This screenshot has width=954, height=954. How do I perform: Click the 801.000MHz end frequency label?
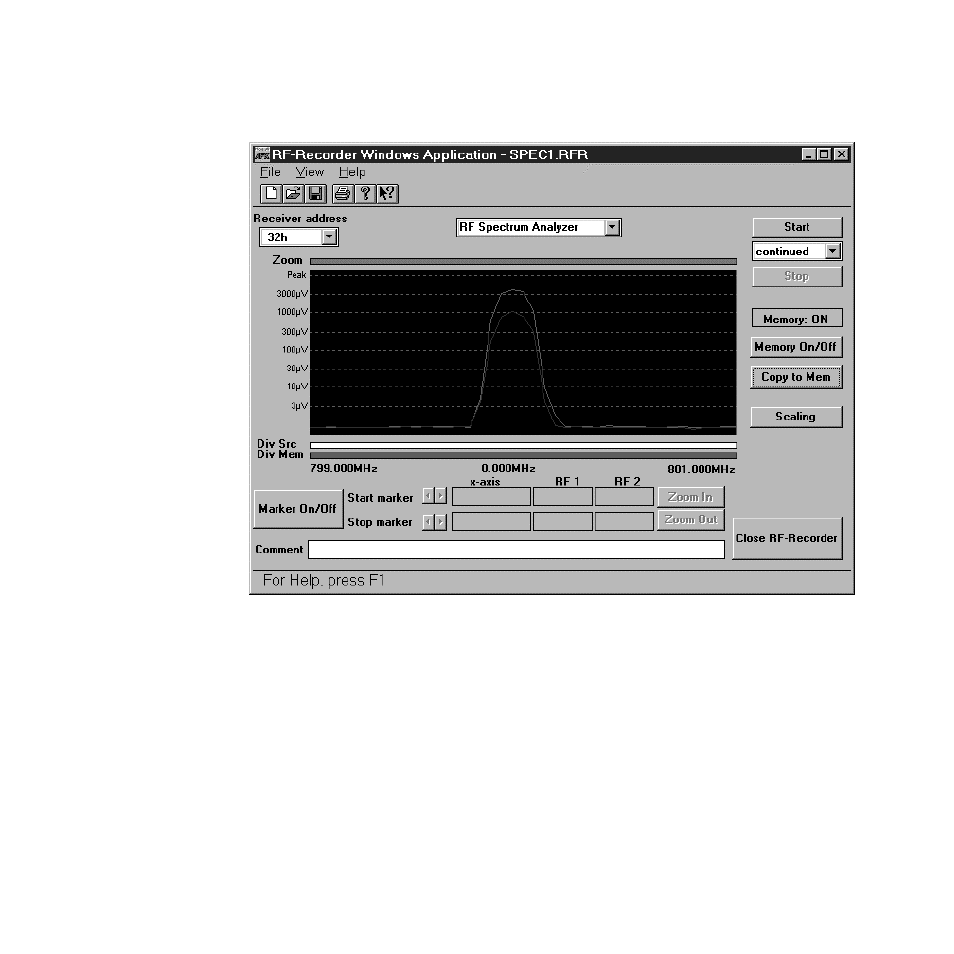[702, 469]
